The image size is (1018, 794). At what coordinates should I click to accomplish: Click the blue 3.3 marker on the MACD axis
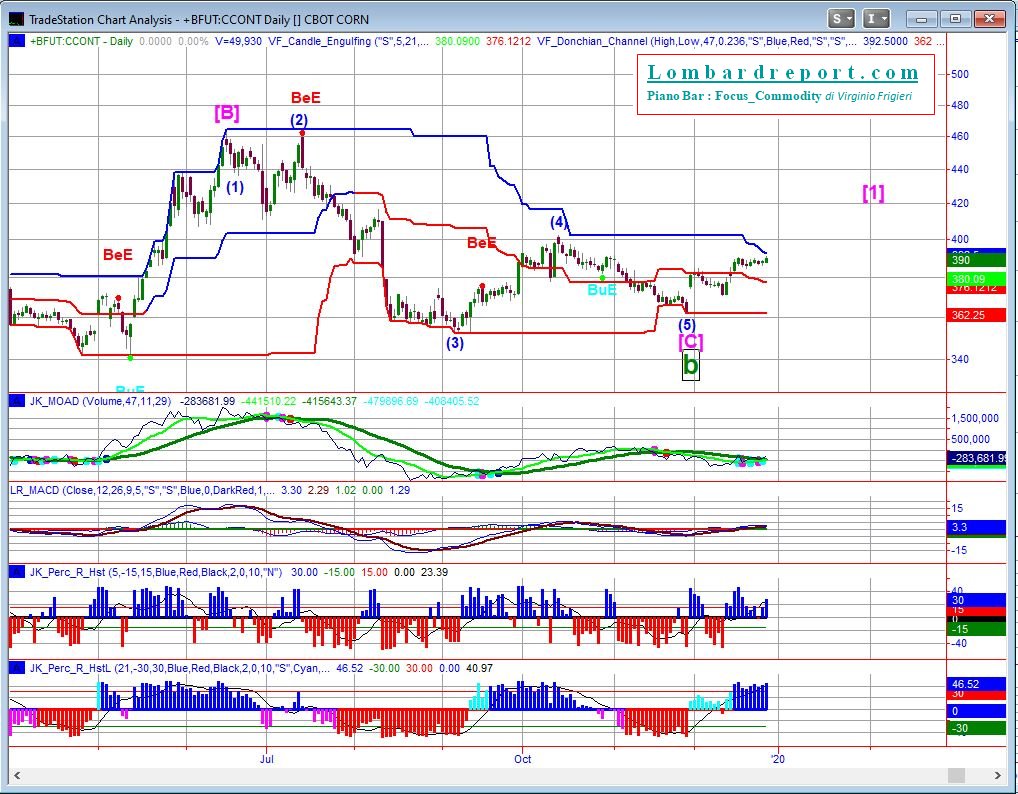976,527
